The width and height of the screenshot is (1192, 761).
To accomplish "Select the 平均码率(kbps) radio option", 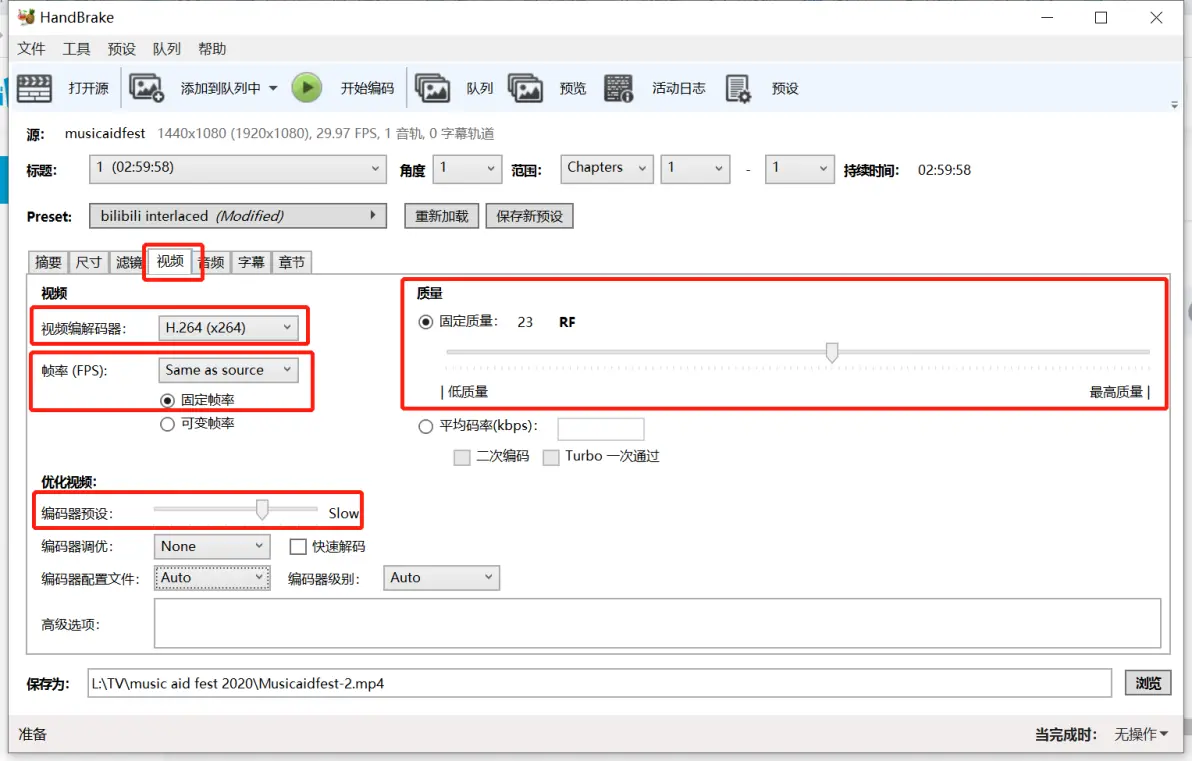I will [x=426, y=426].
